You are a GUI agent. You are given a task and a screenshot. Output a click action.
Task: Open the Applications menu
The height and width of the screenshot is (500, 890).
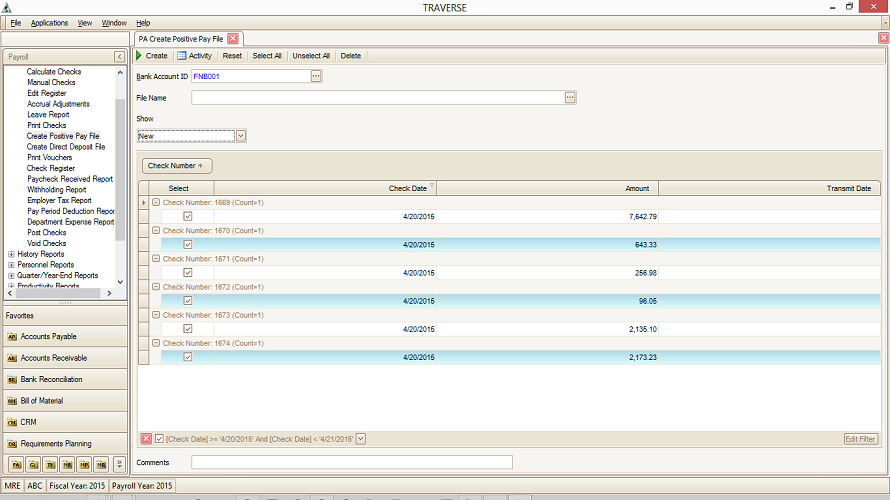[x=49, y=22]
